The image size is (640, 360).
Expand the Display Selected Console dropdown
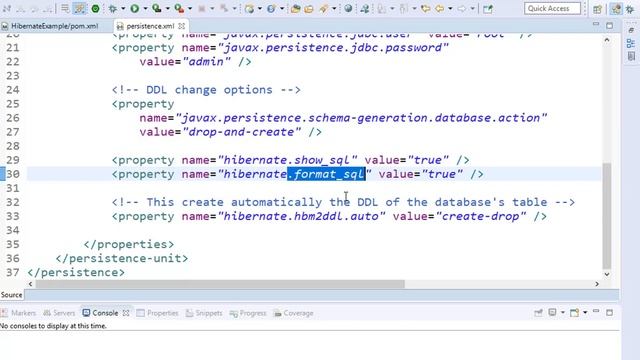tap(562, 313)
